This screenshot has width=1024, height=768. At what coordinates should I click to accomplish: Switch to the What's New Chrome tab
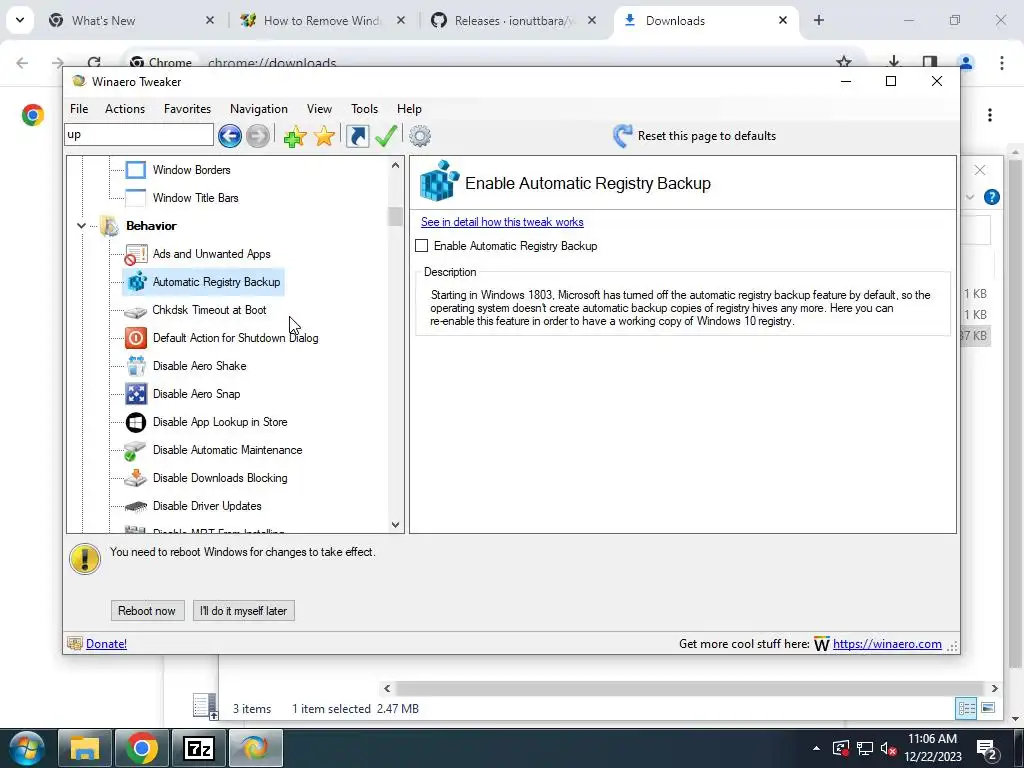point(131,21)
